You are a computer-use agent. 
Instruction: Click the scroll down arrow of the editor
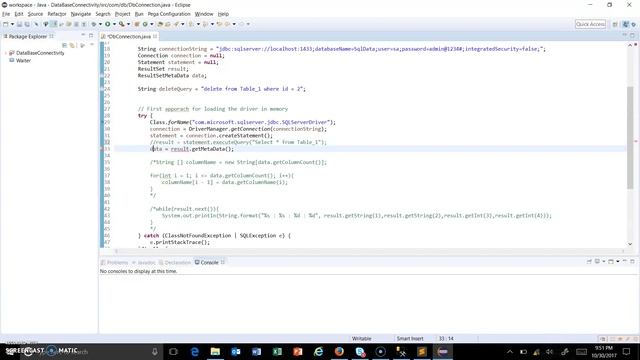click(x=630, y=244)
